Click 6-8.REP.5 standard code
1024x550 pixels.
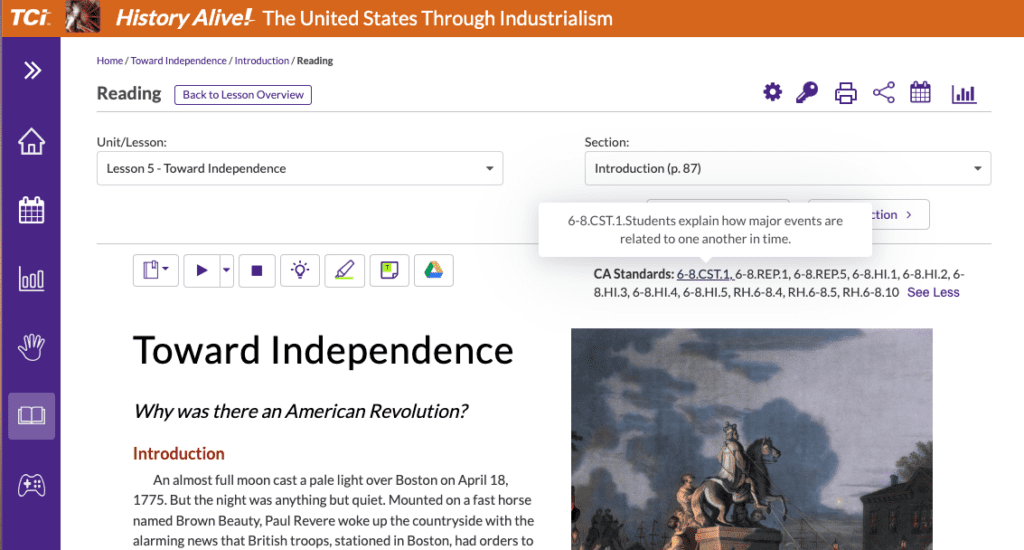(821, 274)
